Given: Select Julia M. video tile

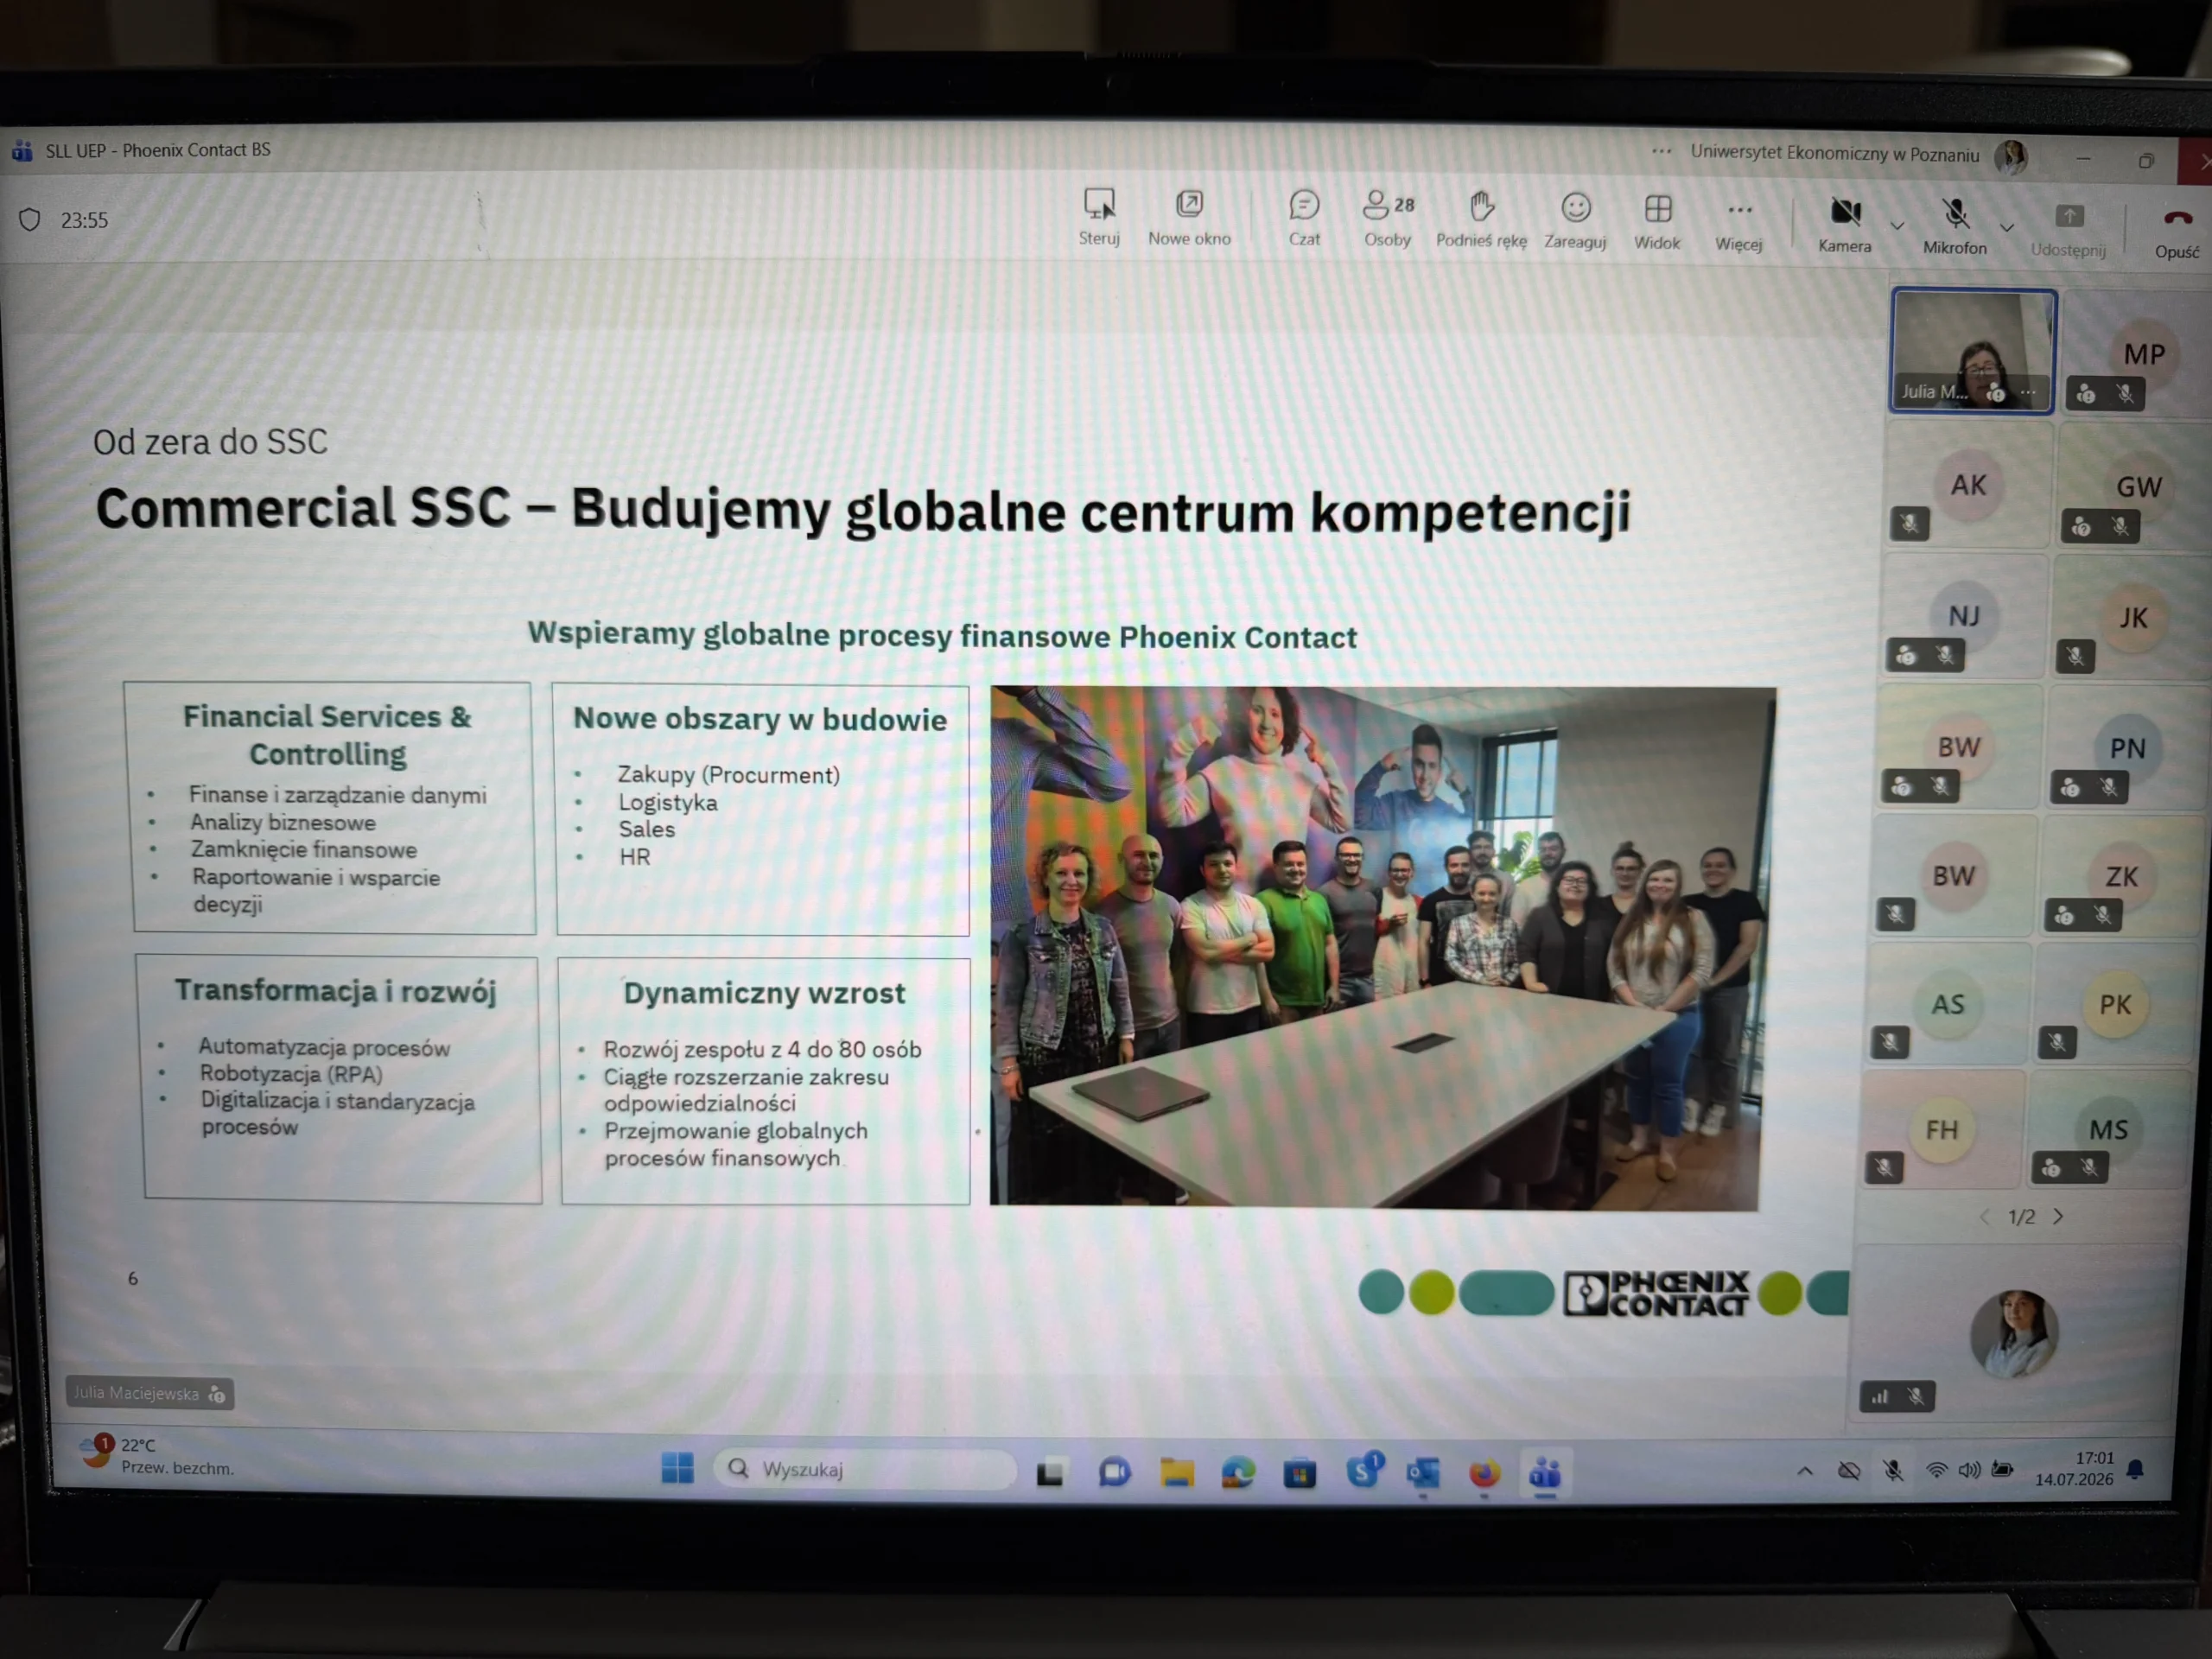Looking at the screenshot, I should pyautogui.click(x=1971, y=350).
